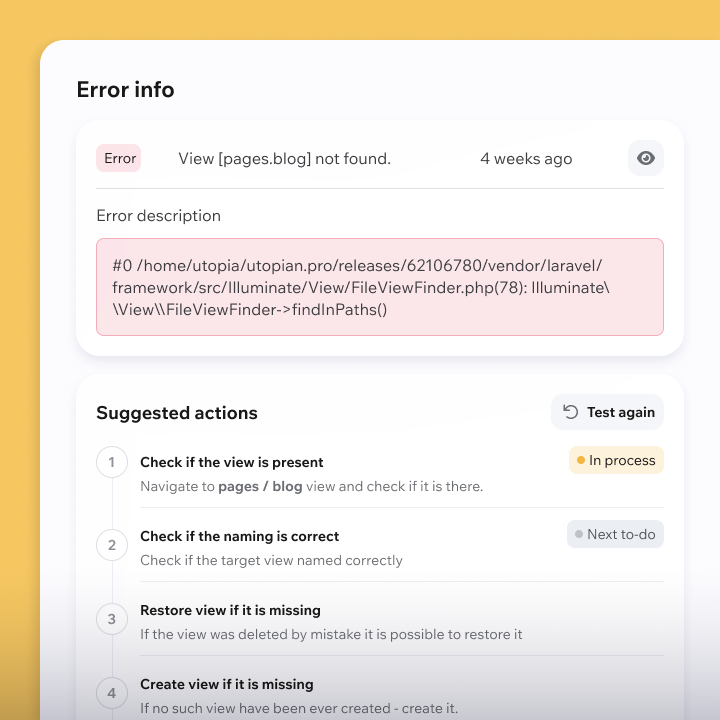Open Check if the view is present action
The height and width of the screenshot is (720, 720).
point(232,462)
